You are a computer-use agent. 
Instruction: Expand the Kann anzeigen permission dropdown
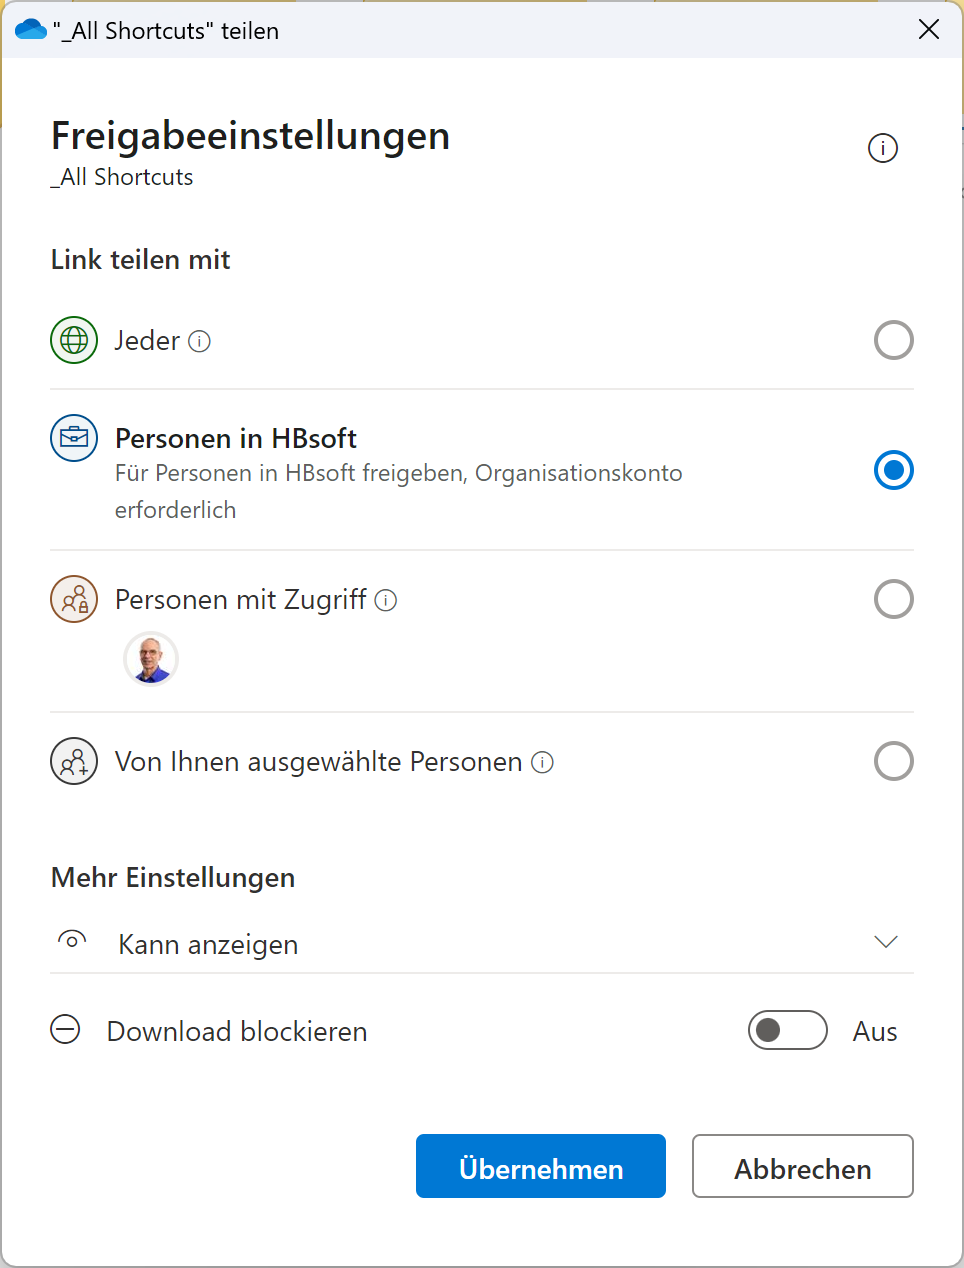[x=885, y=942]
